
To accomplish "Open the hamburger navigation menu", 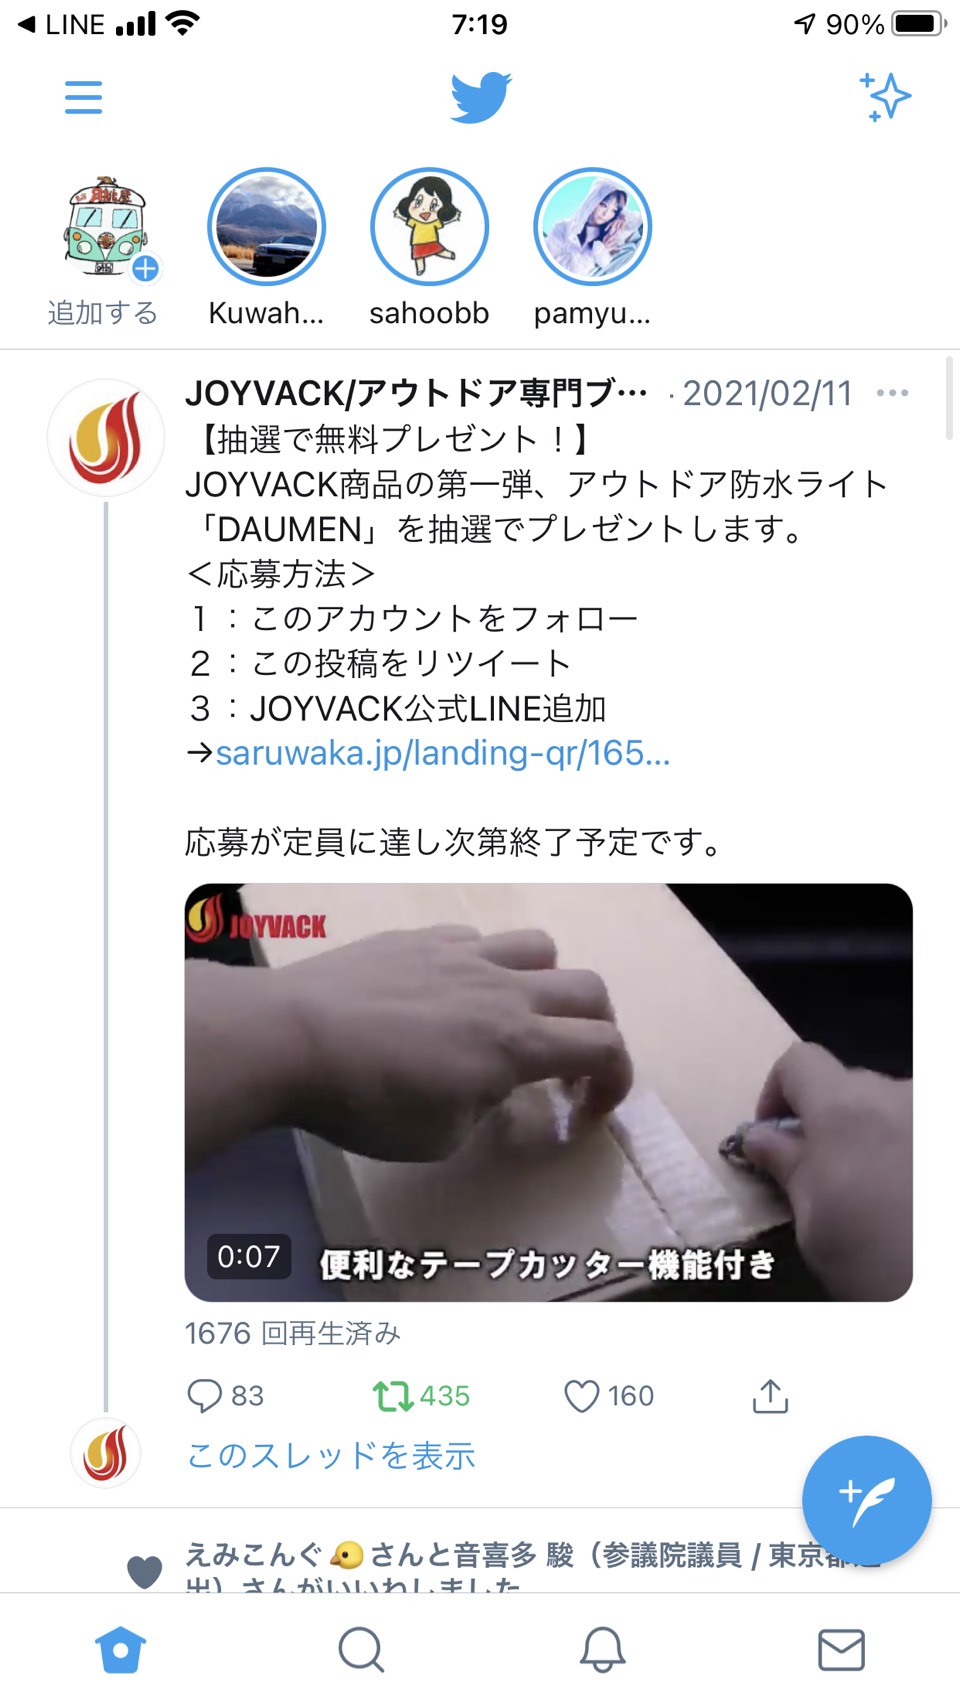I will tap(83, 98).
